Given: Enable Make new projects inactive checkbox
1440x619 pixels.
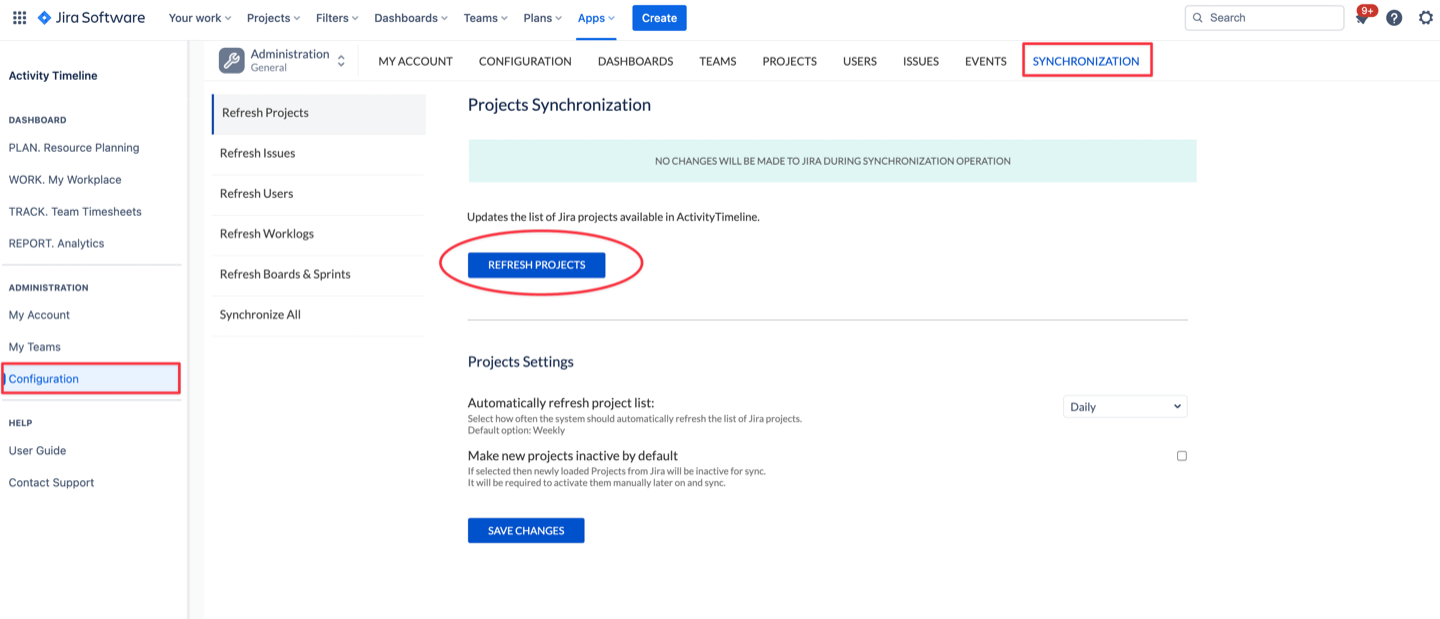Looking at the screenshot, I should click(x=1181, y=456).
